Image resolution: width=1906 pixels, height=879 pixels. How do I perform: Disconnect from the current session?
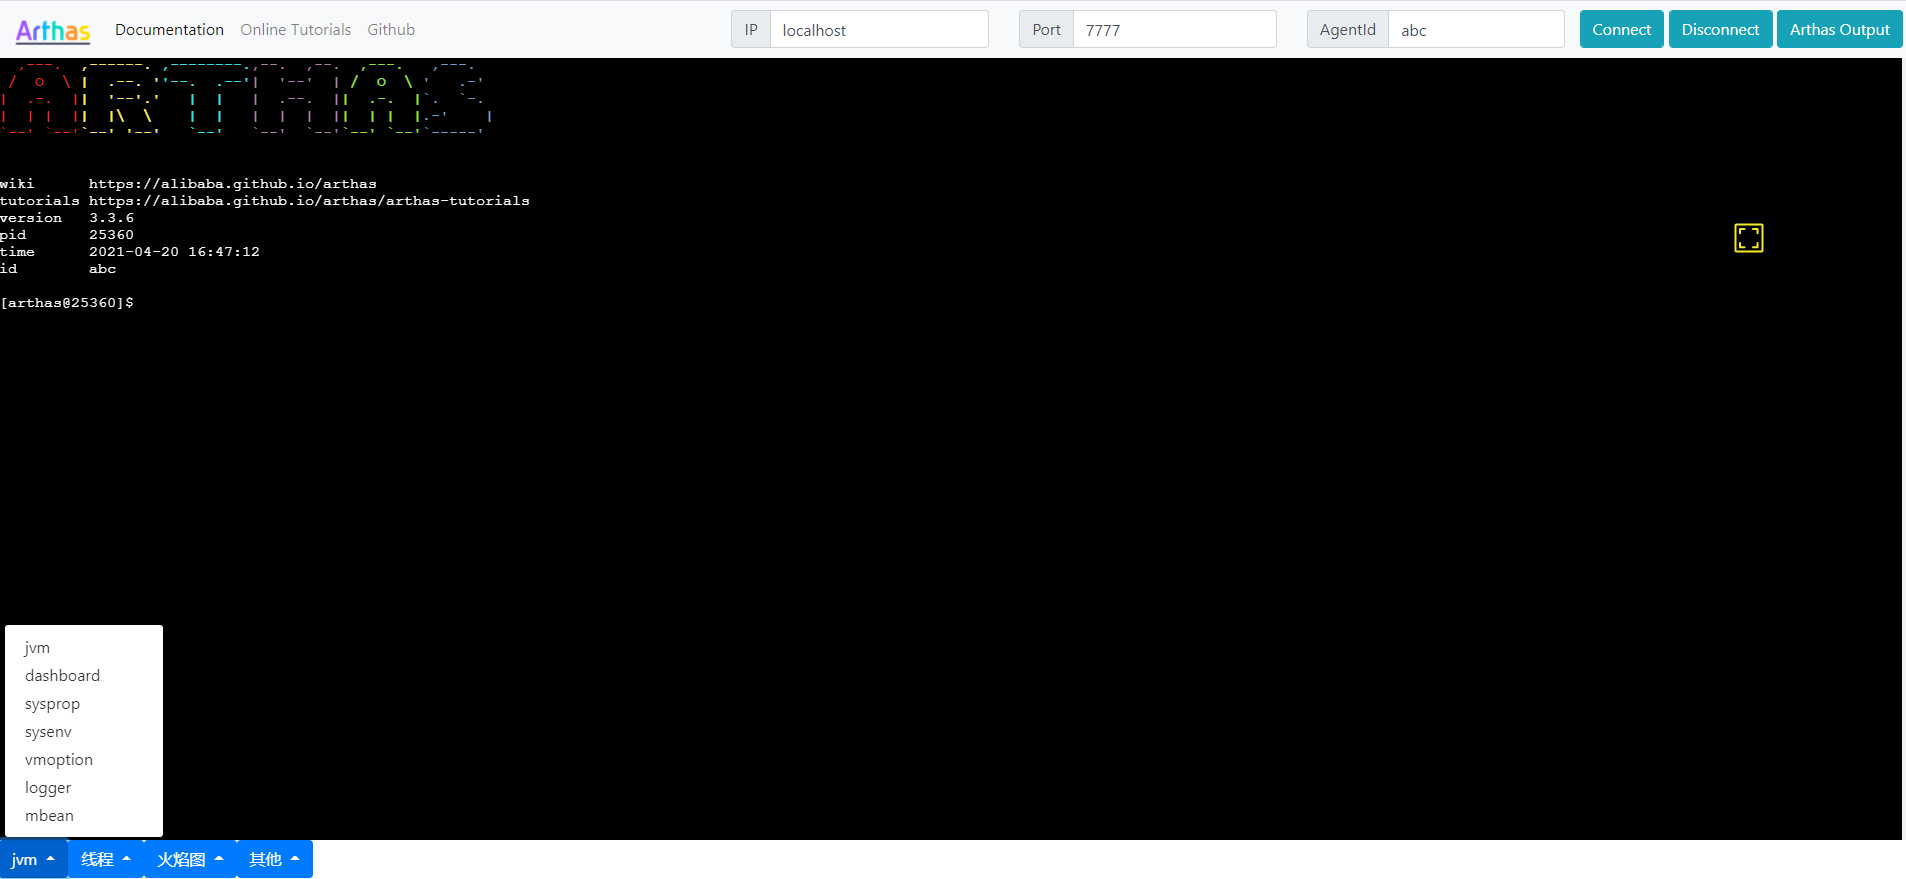click(1720, 29)
